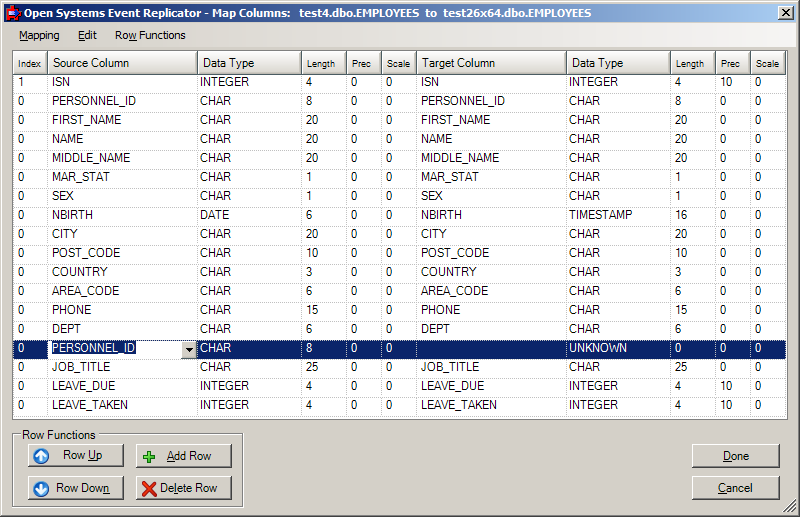Open the PERSONNEL_ID source column dropdown arrow
This screenshot has height=517, width=800.
pos(189,350)
